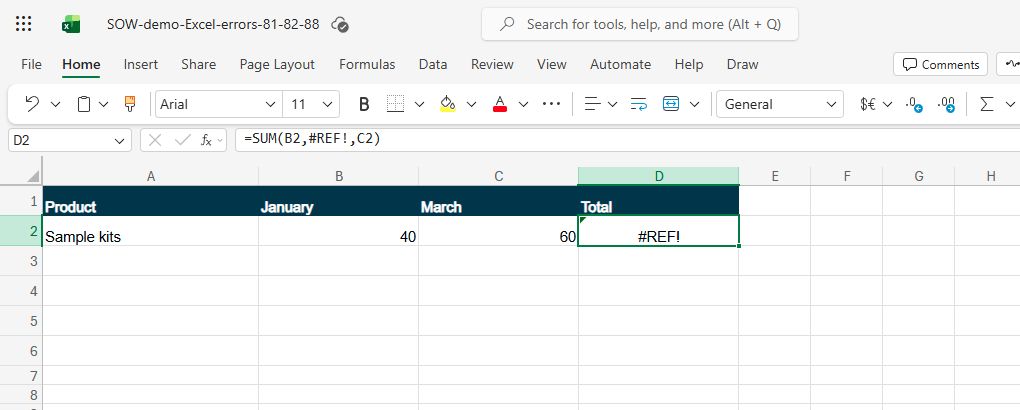Switch to the Automate tab
Viewport: 1020px width, 410px height.
[x=620, y=64]
